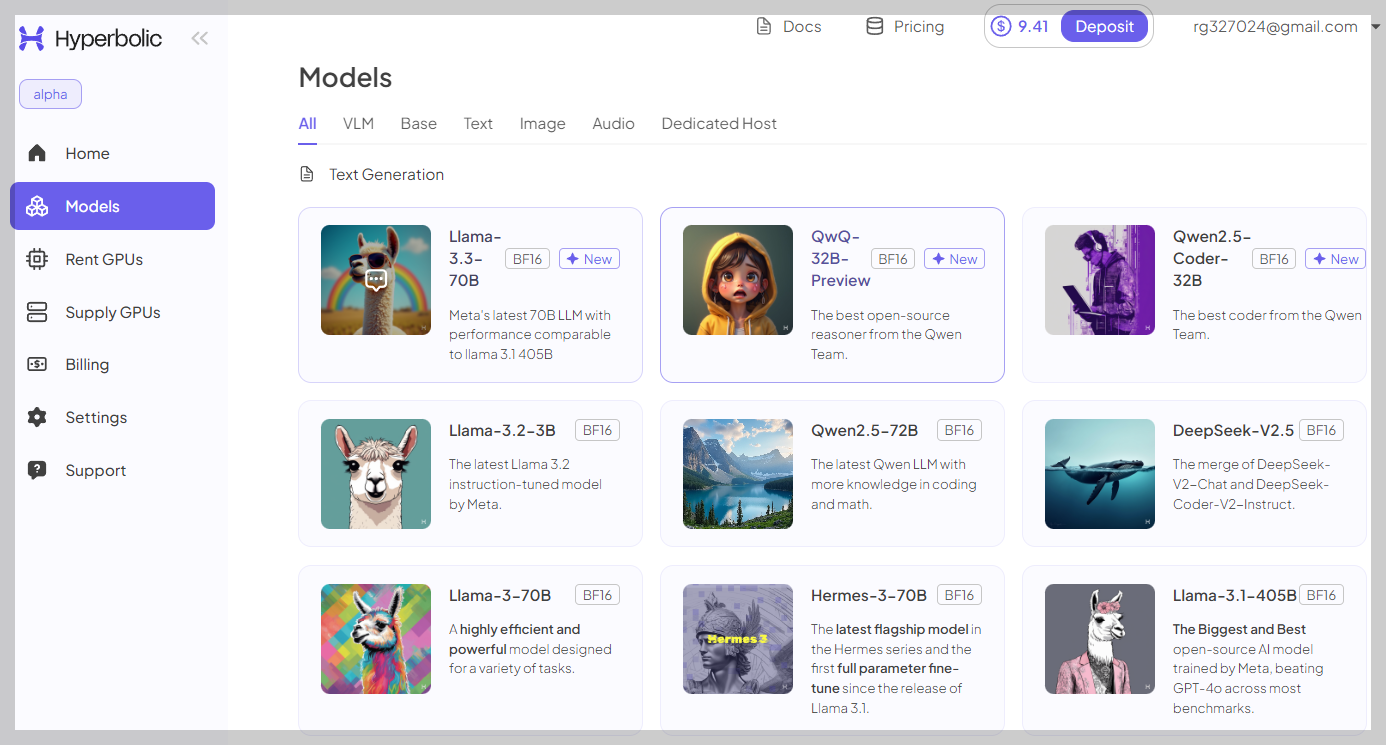Click the New badge on Llama-3.3-70B
The image size is (1386, 745).
point(589,259)
